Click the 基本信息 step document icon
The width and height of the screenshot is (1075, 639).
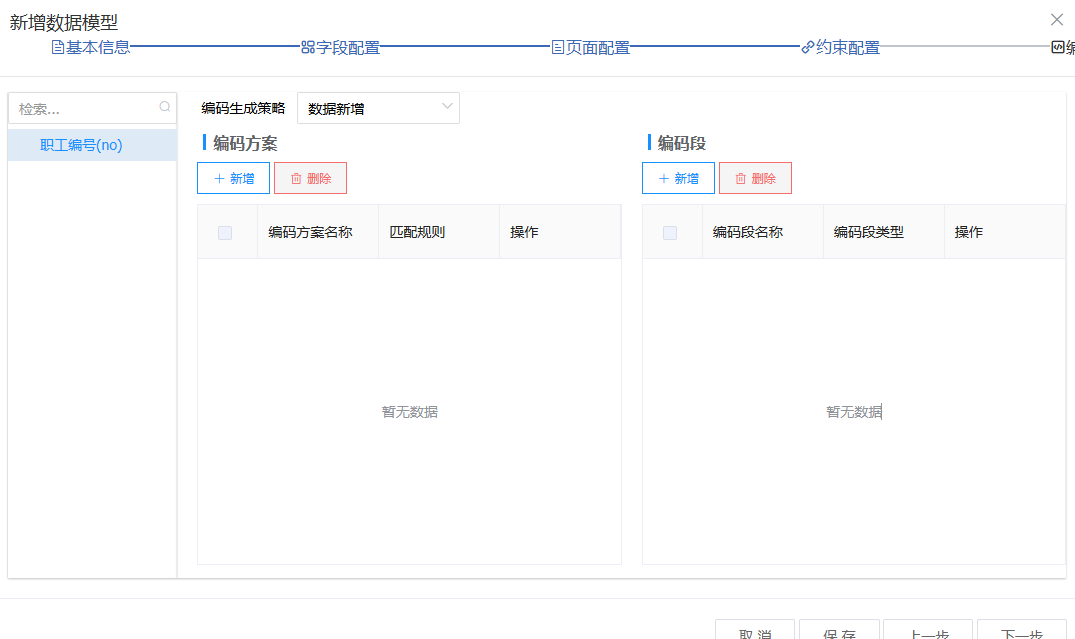[58, 47]
